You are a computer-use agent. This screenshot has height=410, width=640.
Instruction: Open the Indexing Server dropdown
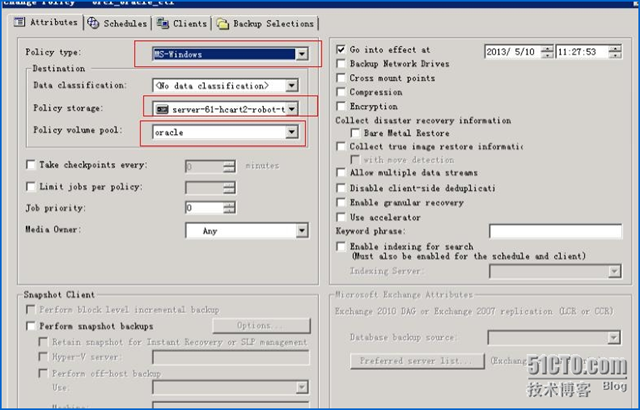614,271
